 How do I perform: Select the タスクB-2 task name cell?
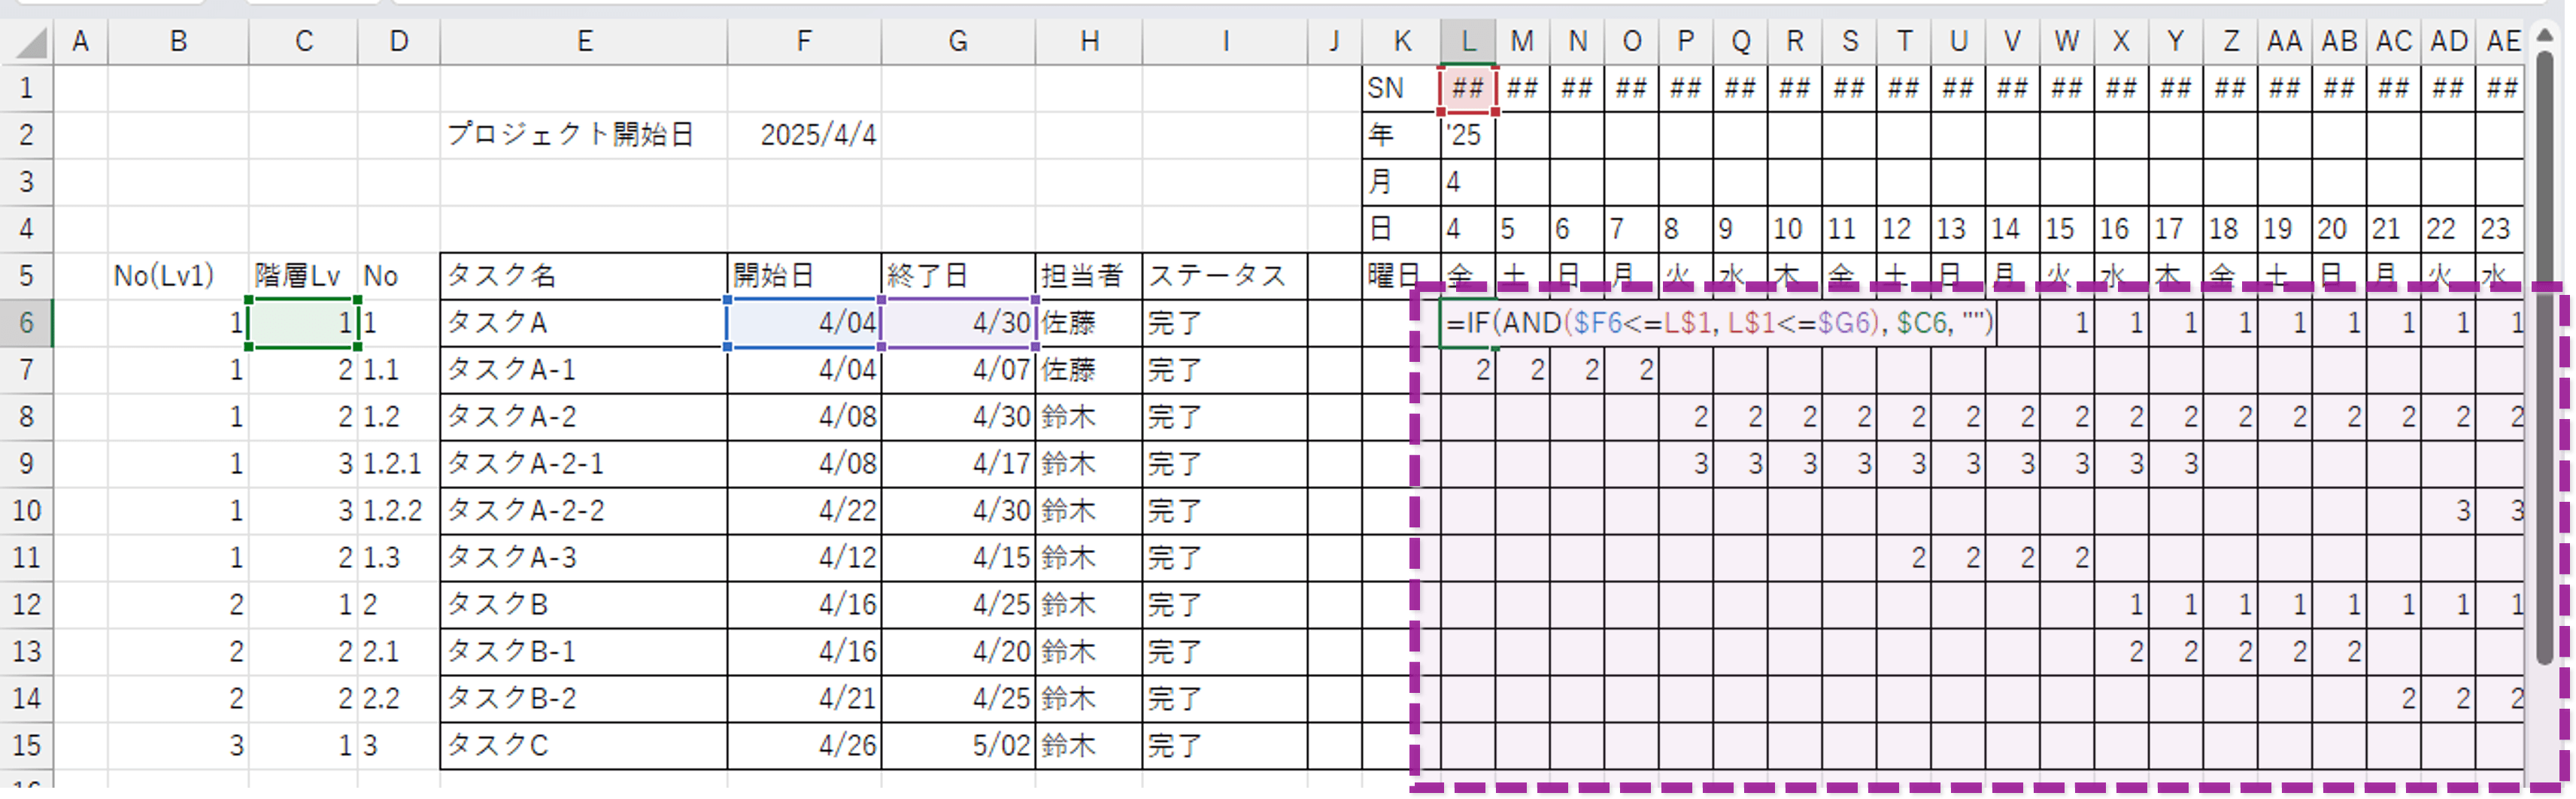coord(584,698)
